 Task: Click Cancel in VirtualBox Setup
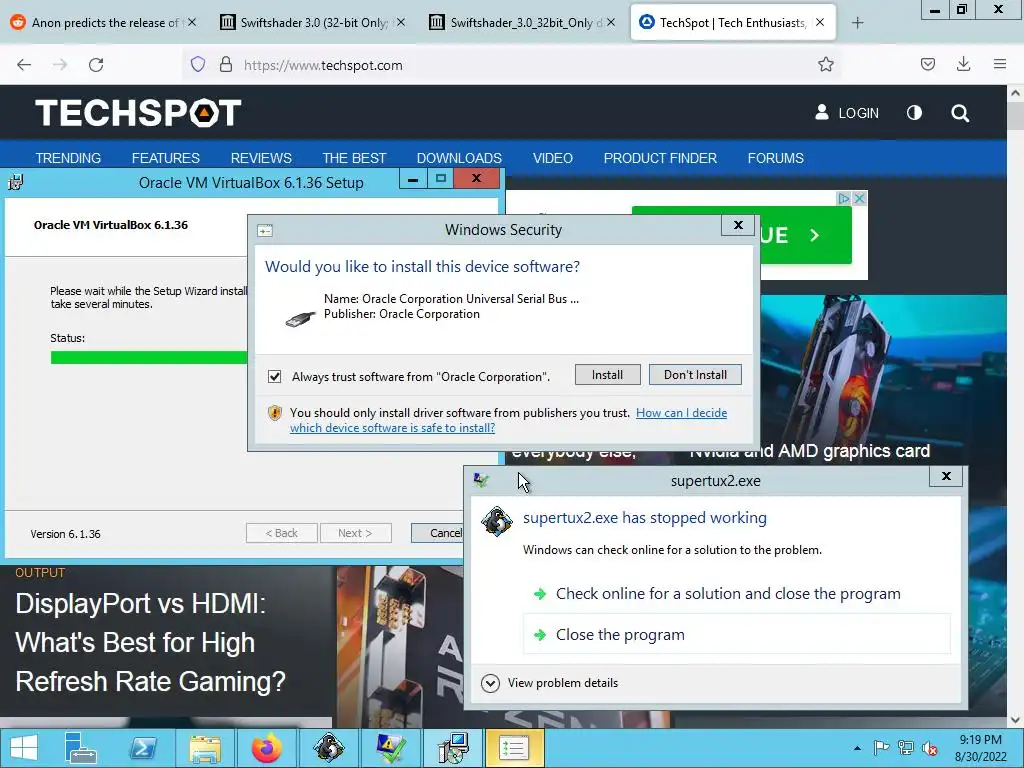point(438,533)
